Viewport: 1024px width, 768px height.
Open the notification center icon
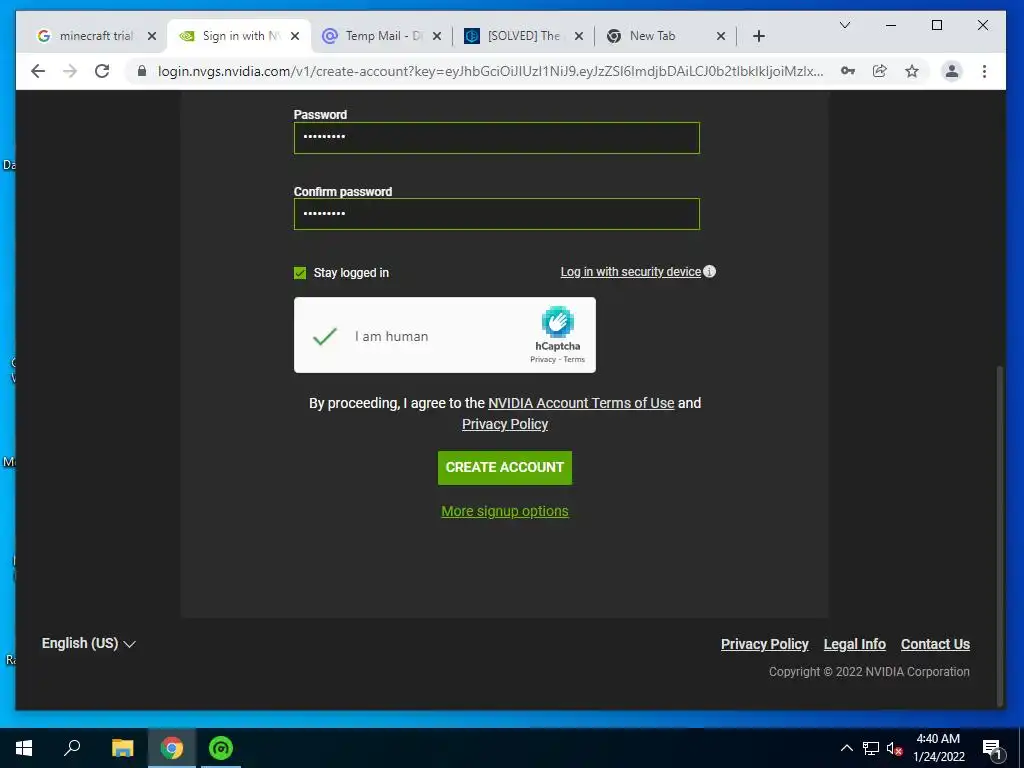(992, 748)
